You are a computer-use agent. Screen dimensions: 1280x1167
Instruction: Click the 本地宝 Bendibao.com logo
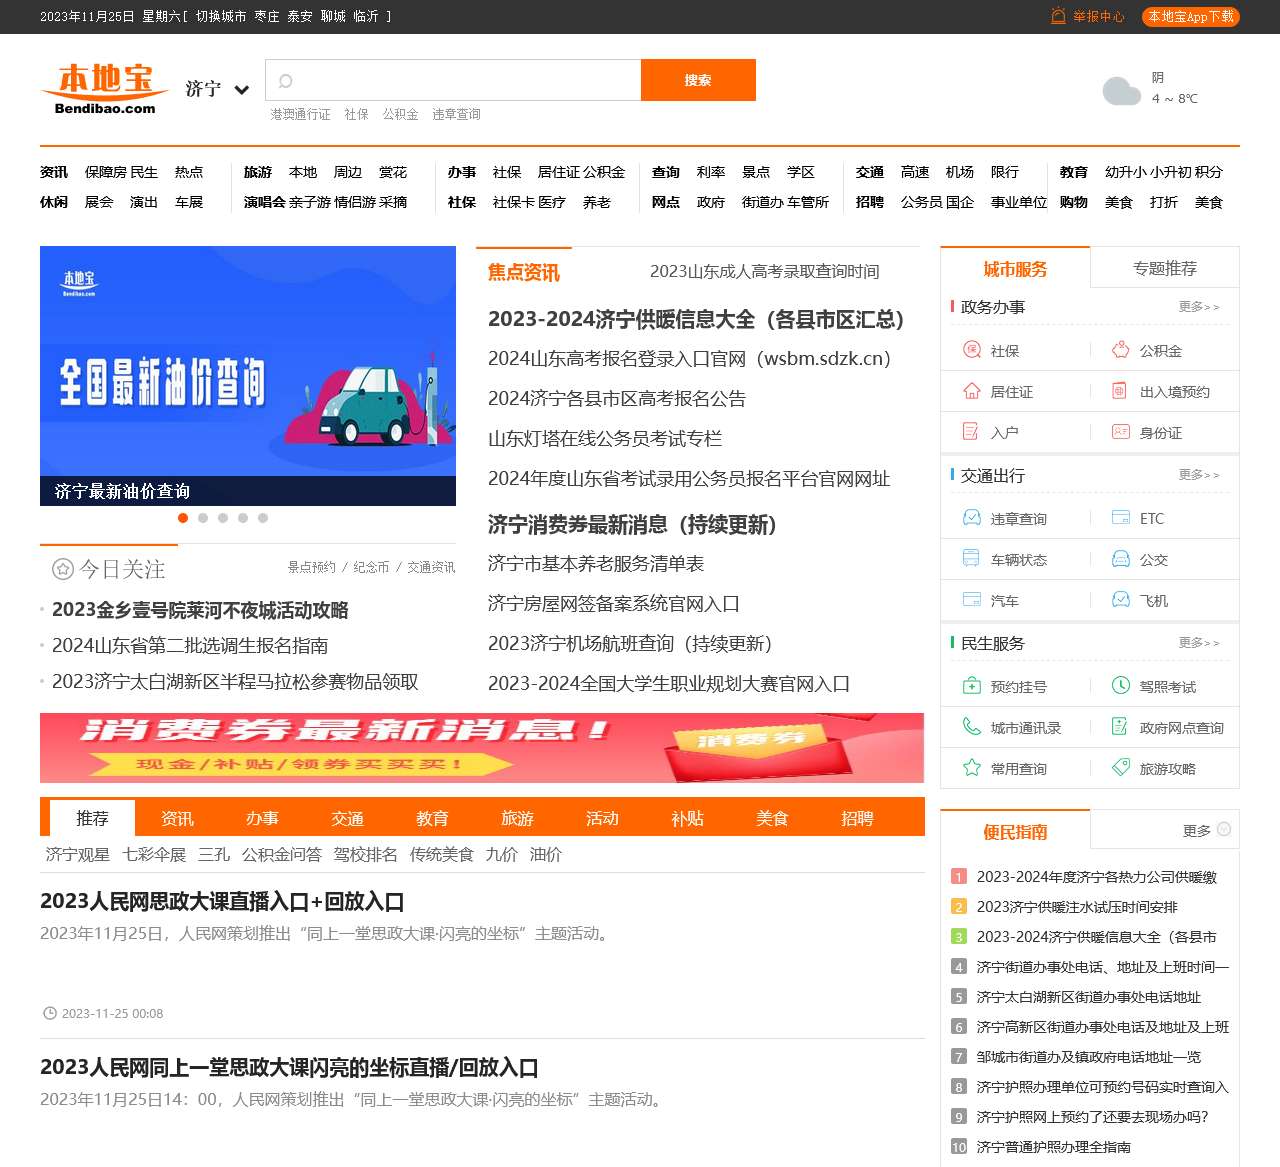tap(105, 89)
